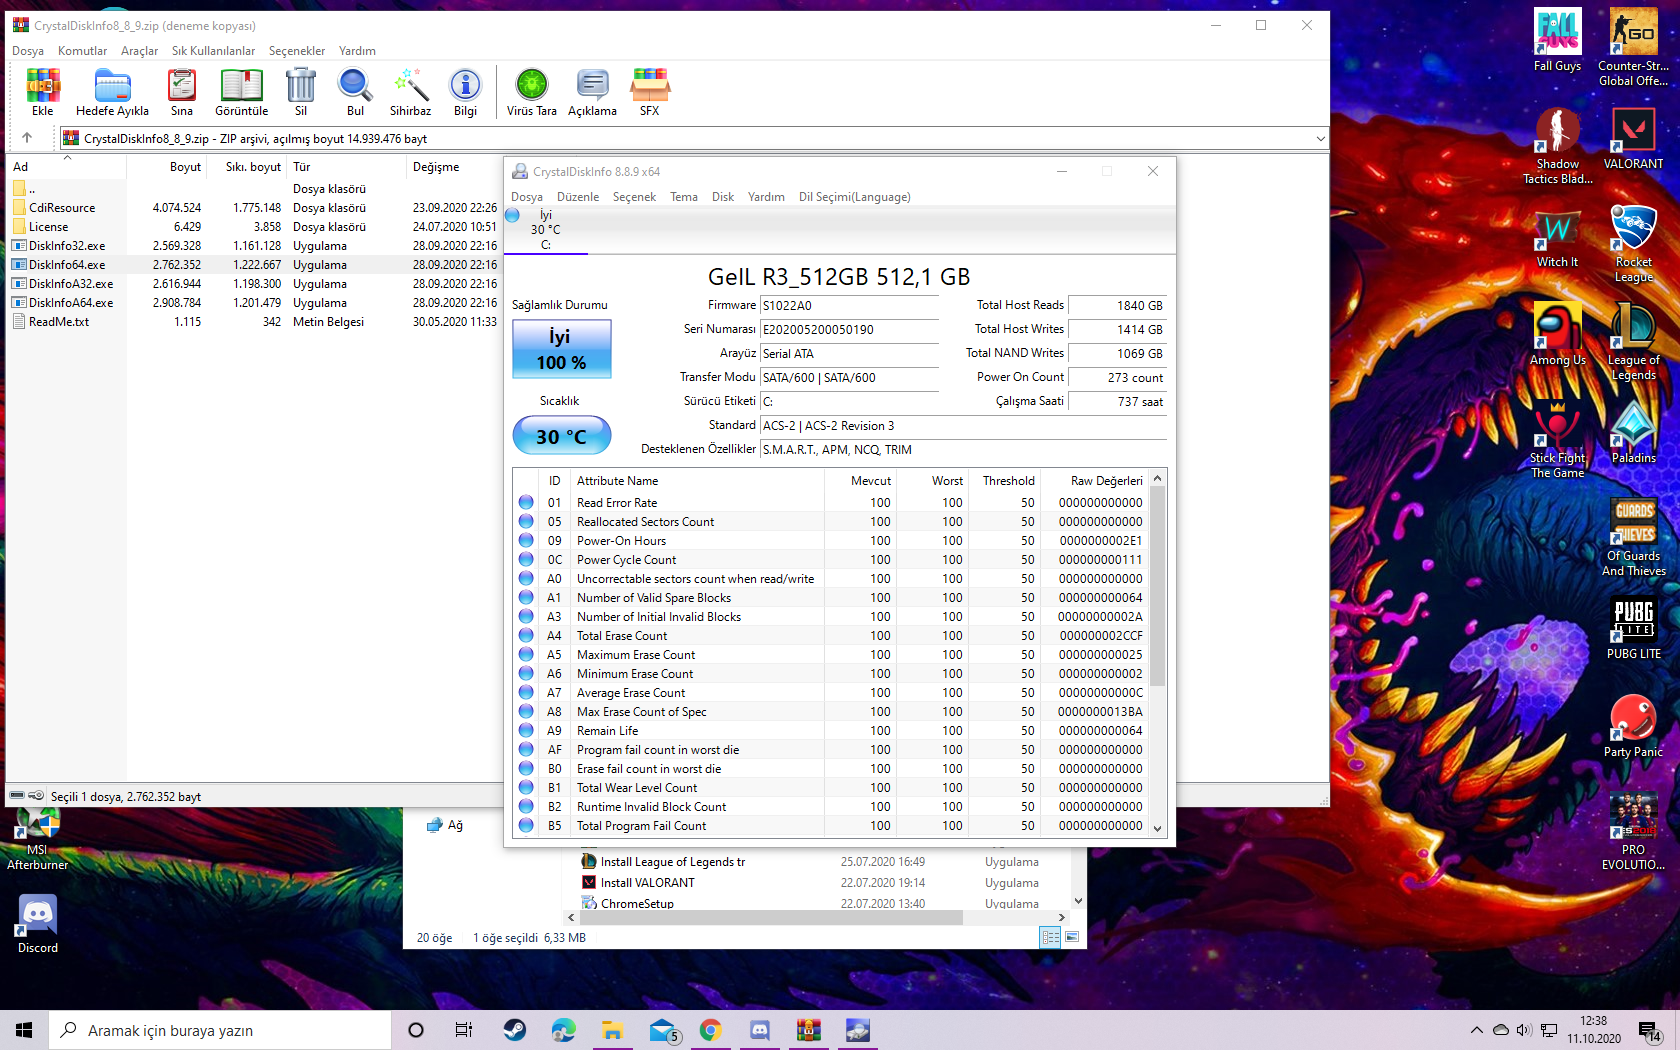Open Dil Seçimi(Language) menu
This screenshot has height=1050, width=1680.
click(x=854, y=197)
